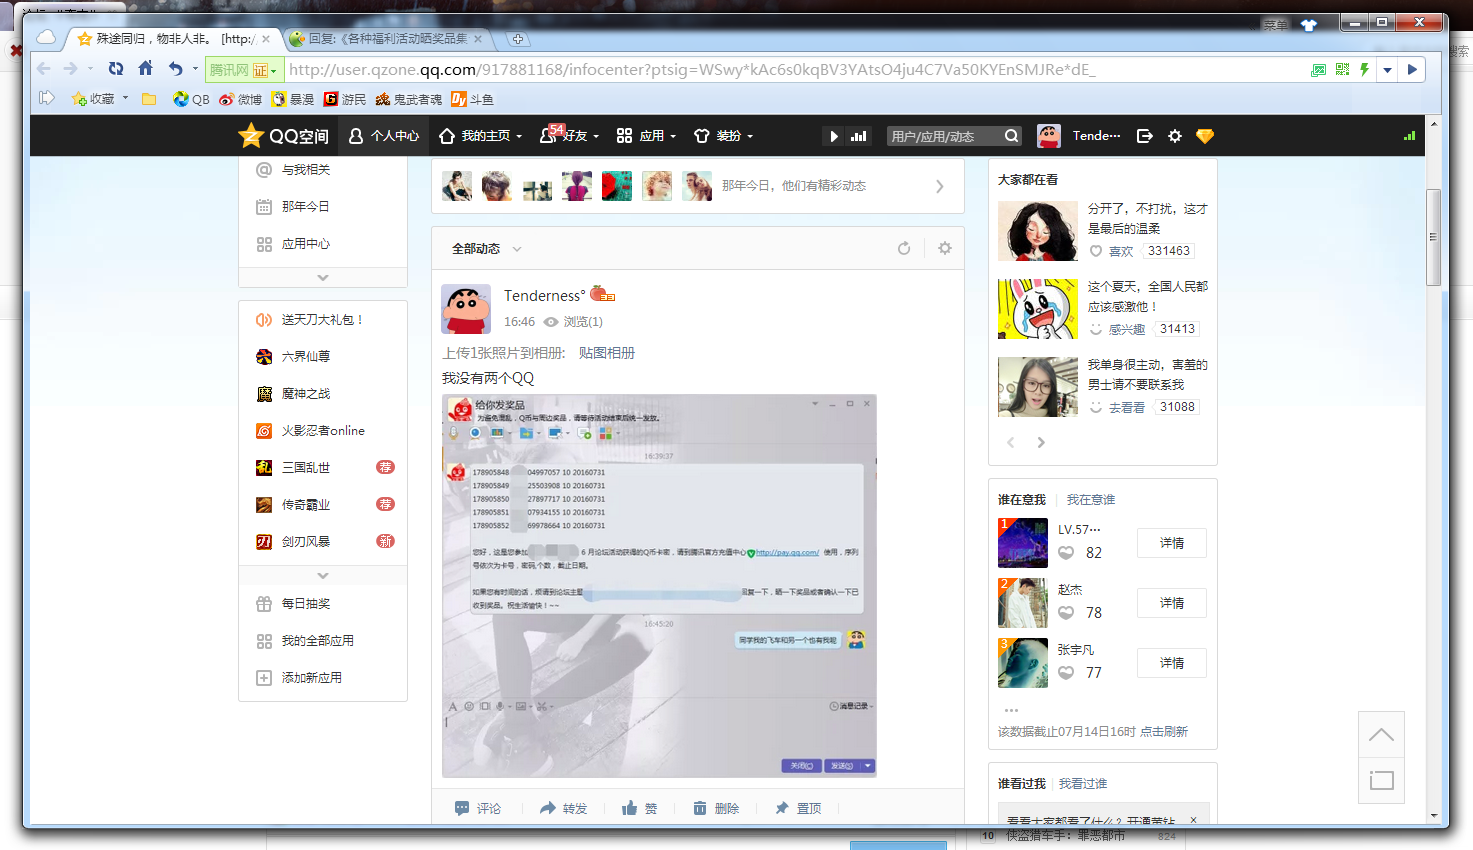The image size is (1473, 850).
Task: Expand the sidebar list below 应用中心
Action: tap(323, 278)
